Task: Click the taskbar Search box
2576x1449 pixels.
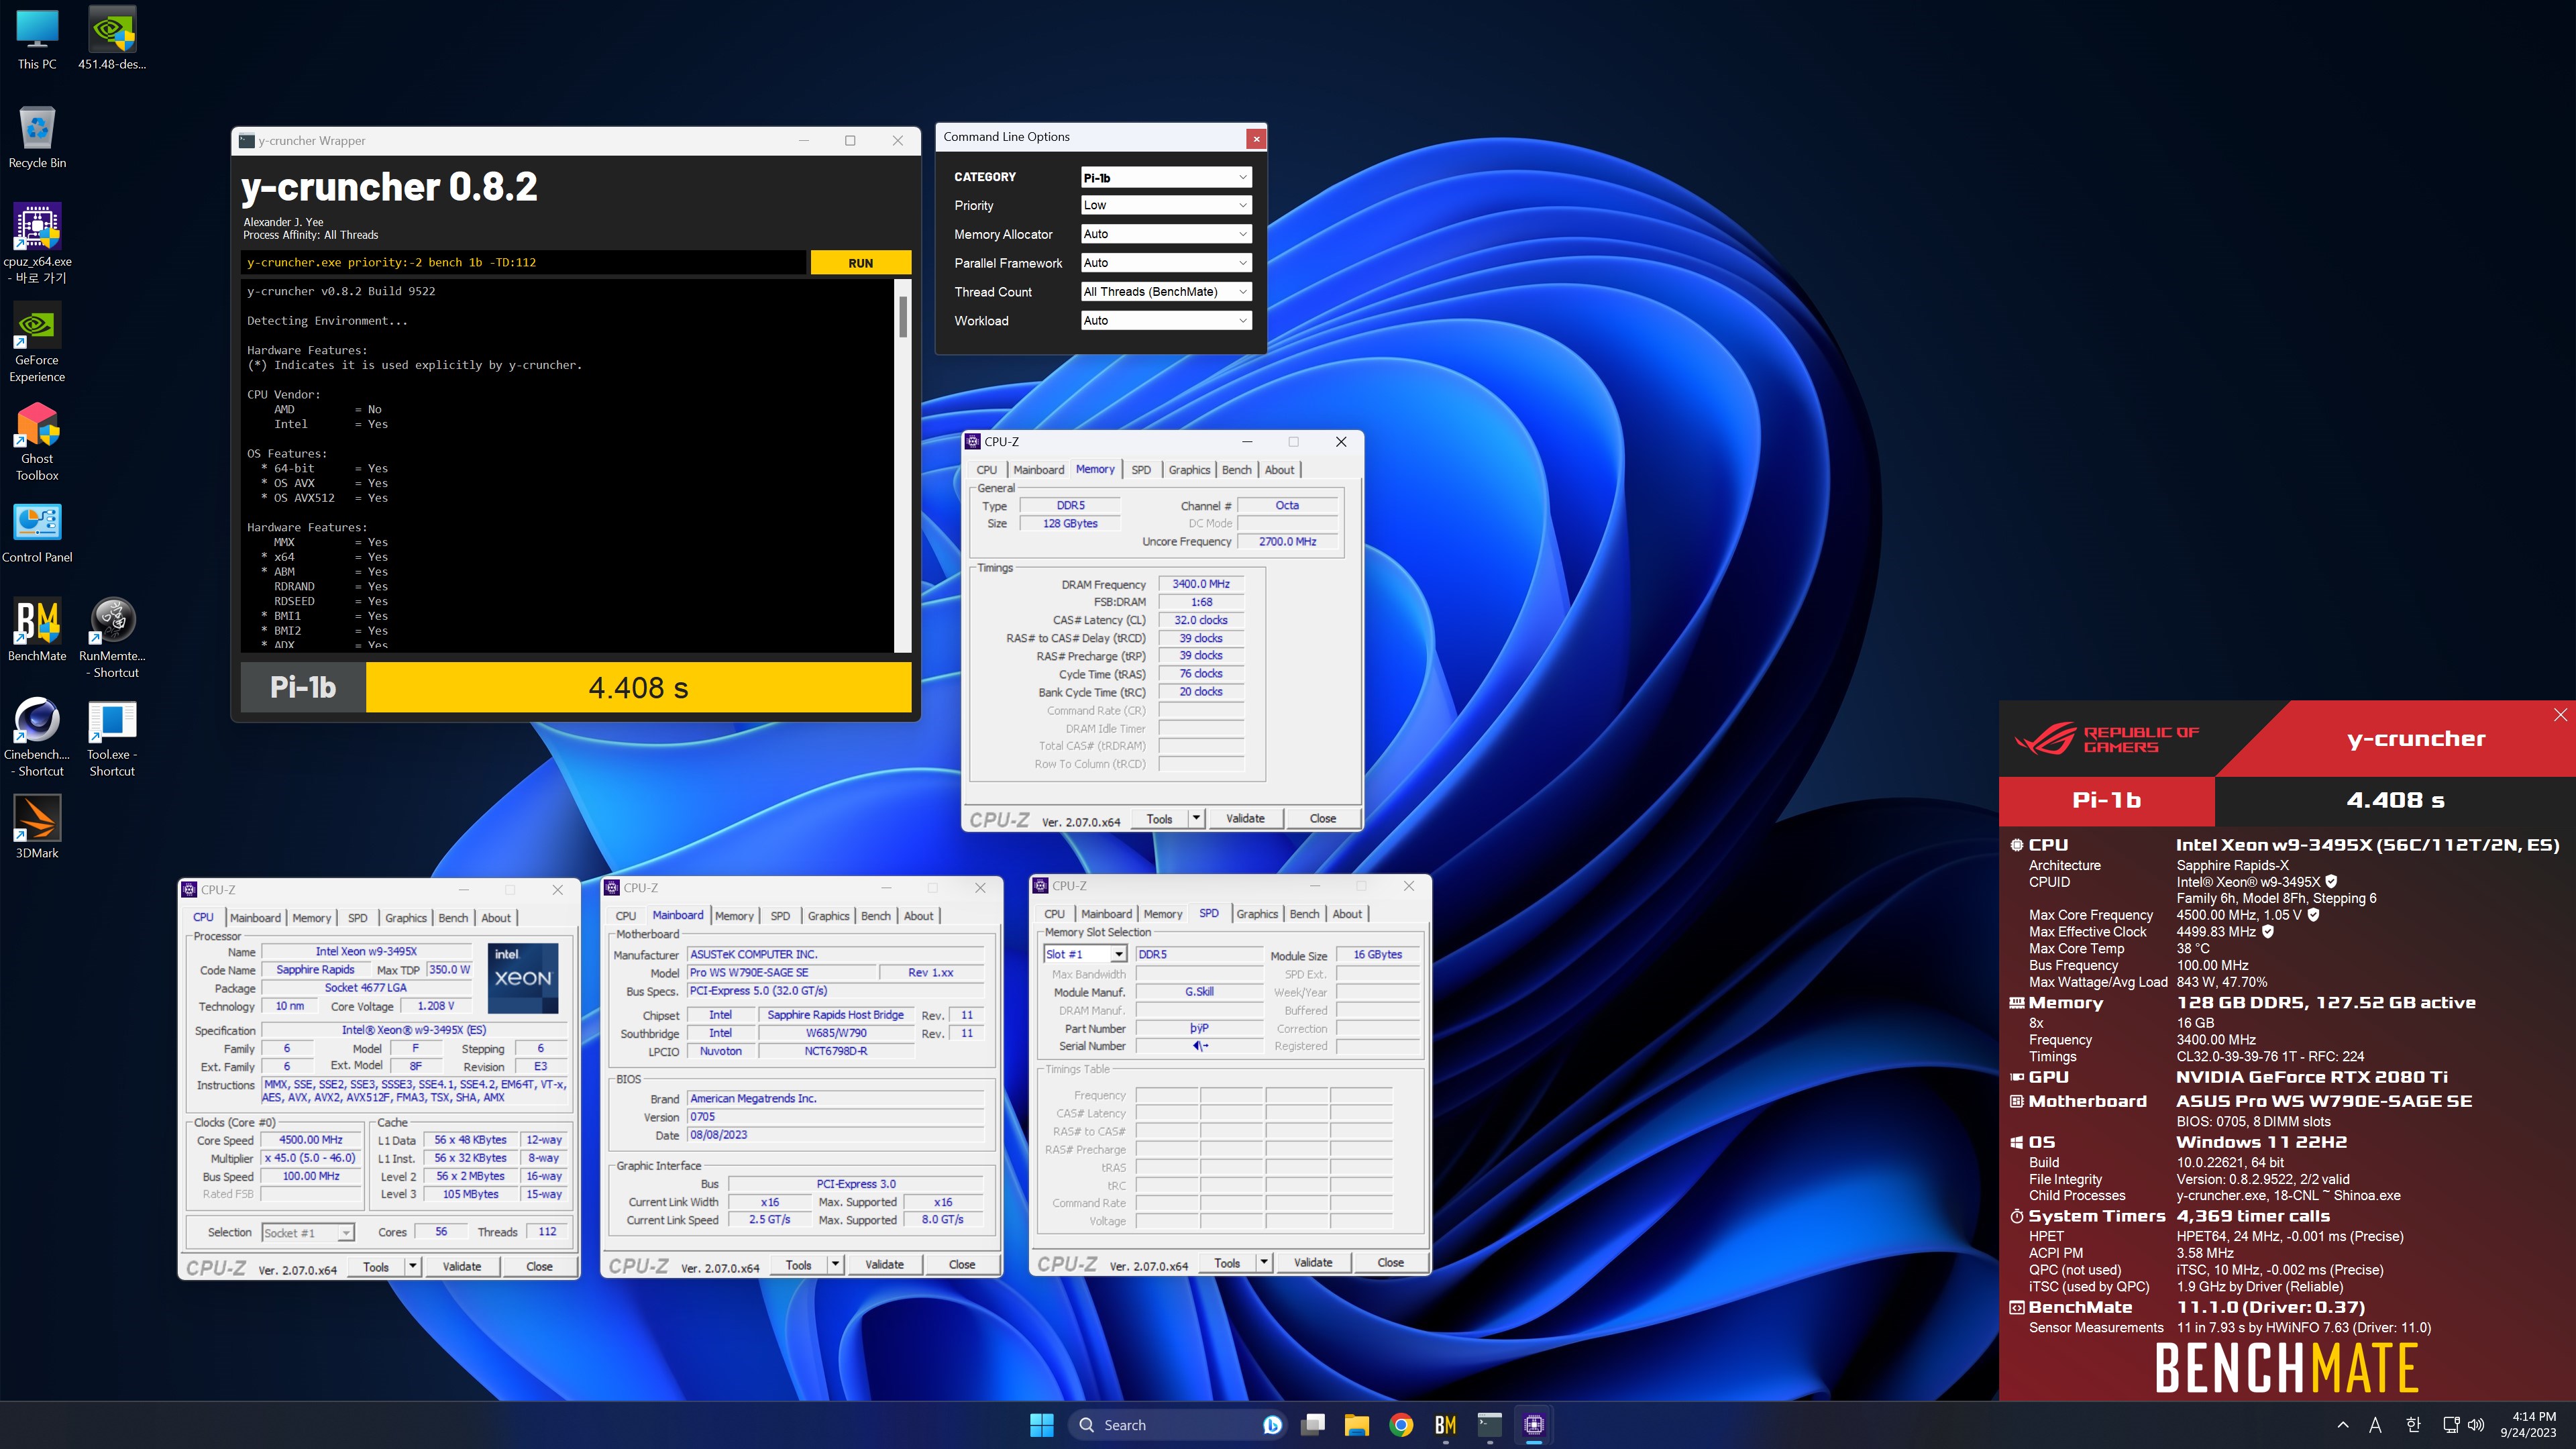Action: click(x=1178, y=1425)
